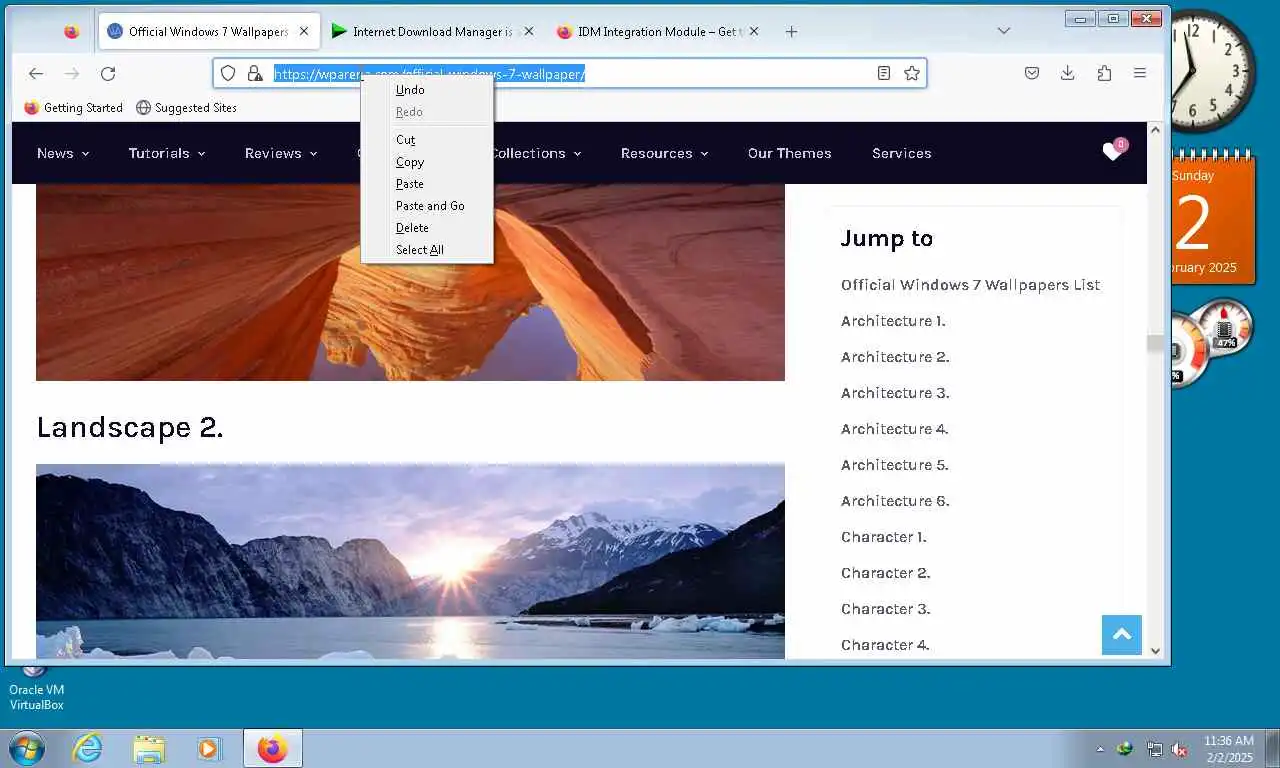The width and height of the screenshot is (1280, 768).
Task: Expand the Reviews navigation dropdown
Action: point(281,153)
